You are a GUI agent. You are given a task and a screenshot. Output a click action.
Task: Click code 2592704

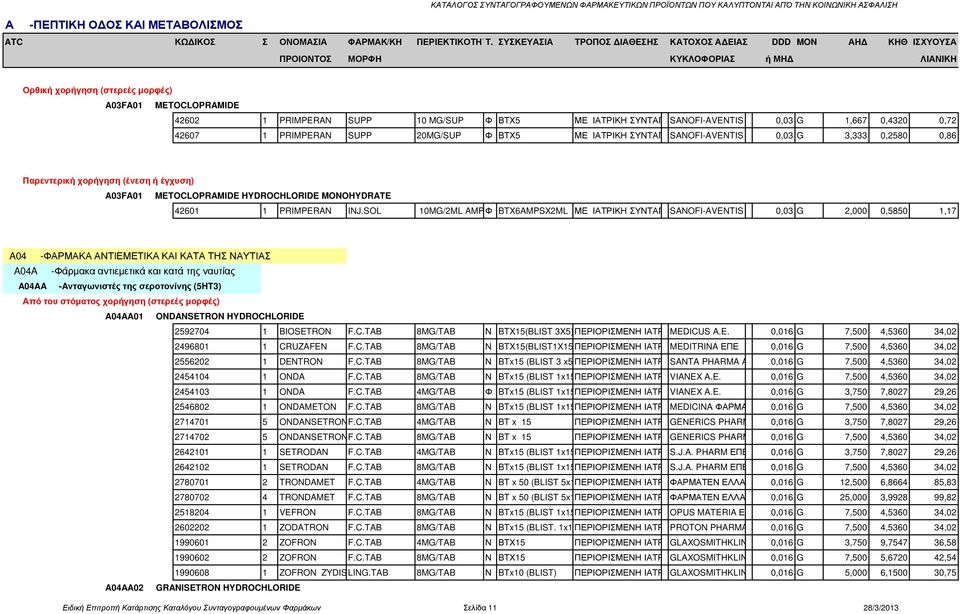tap(192, 331)
